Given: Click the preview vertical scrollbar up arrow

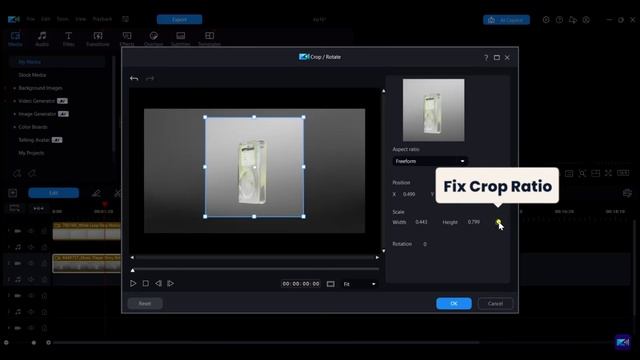Looking at the screenshot, I should (384, 91).
